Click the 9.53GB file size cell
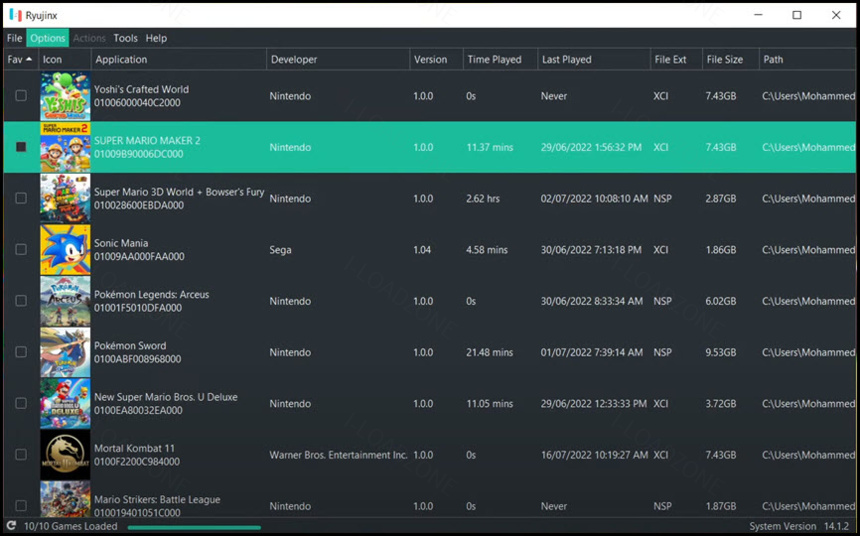This screenshot has height=536, width=860. pyautogui.click(x=721, y=352)
